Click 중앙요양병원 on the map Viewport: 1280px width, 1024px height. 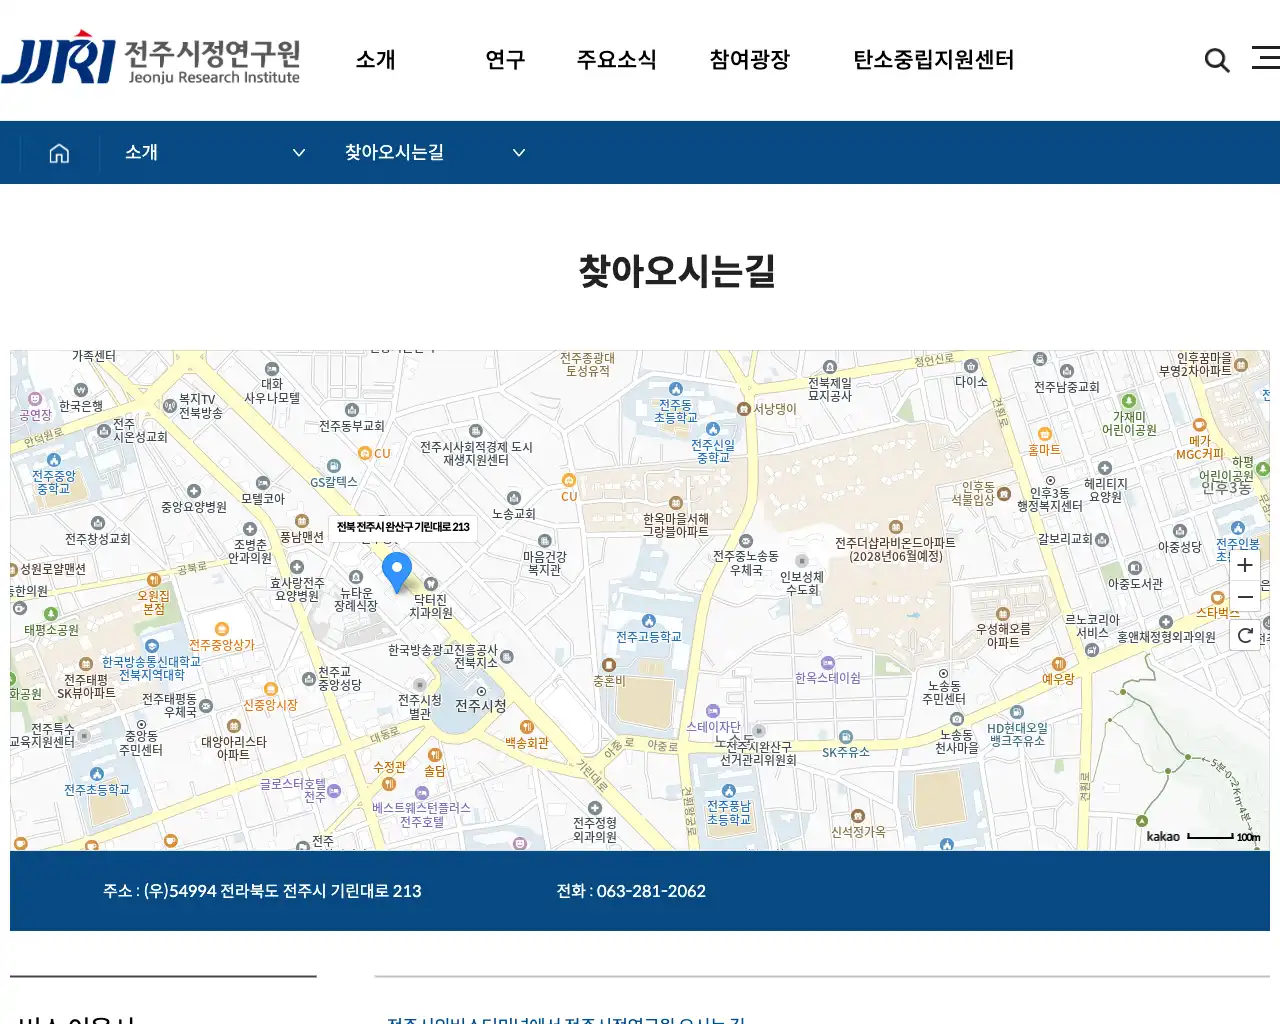[x=194, y=507]
